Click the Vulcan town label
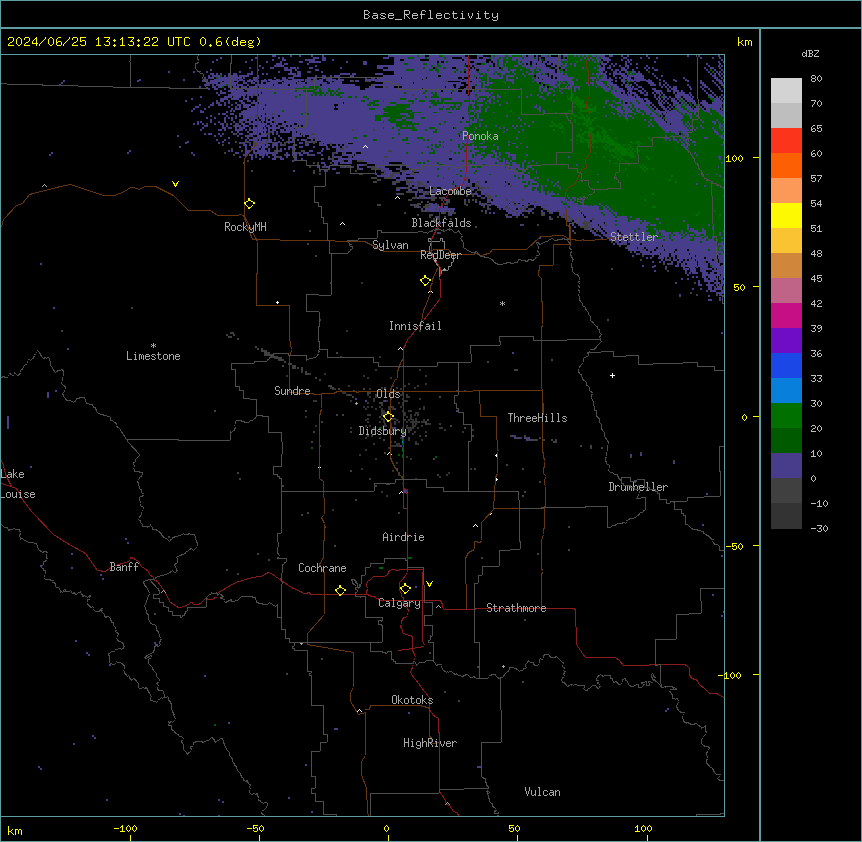Viewport: 862px width, 842px height. coord(542,792)
